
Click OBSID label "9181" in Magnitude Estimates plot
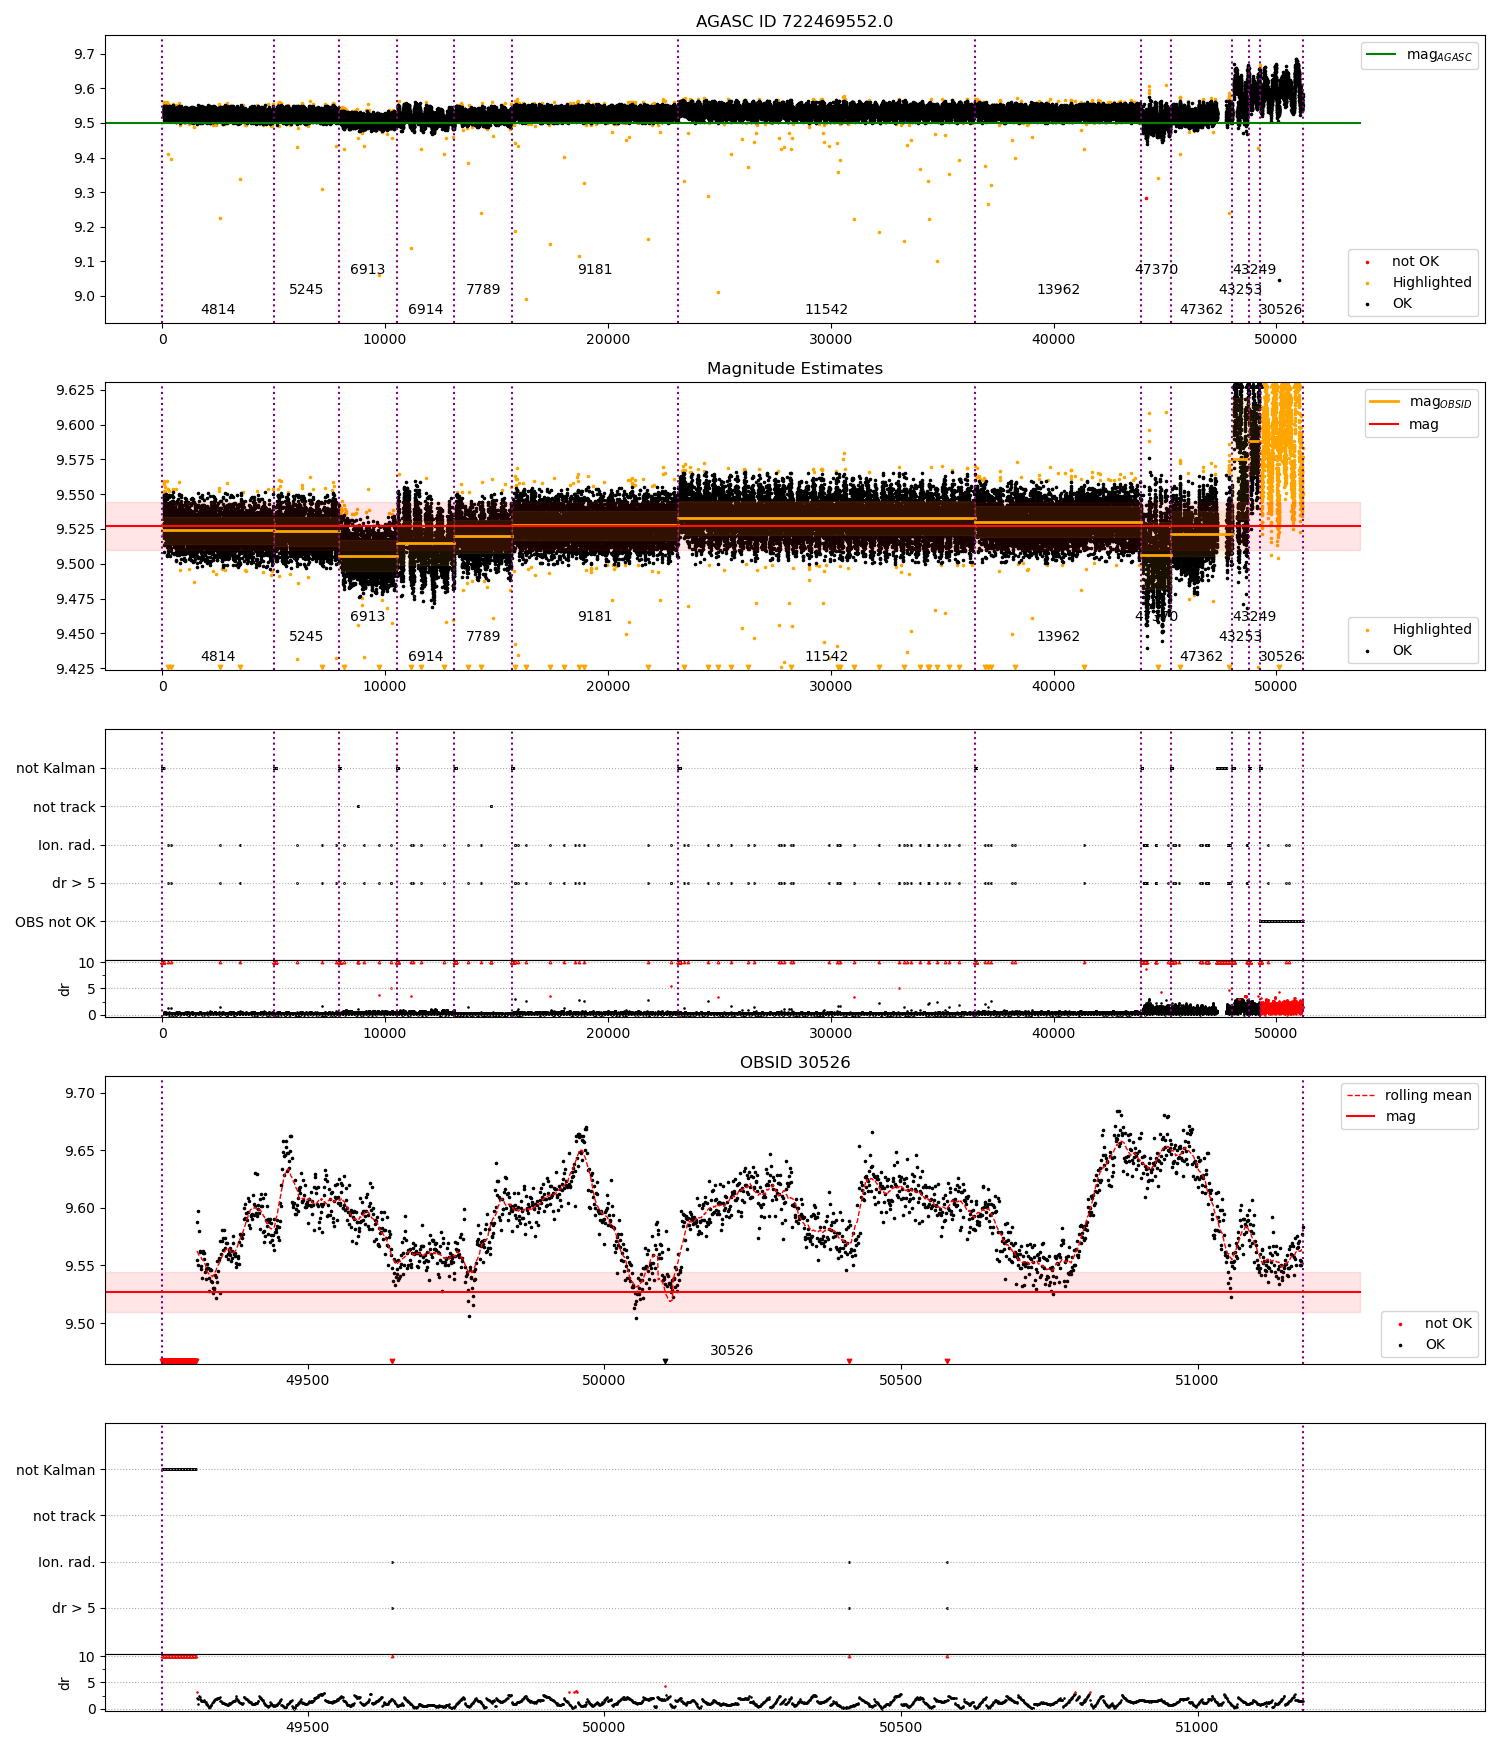click(x=595, y=617)
